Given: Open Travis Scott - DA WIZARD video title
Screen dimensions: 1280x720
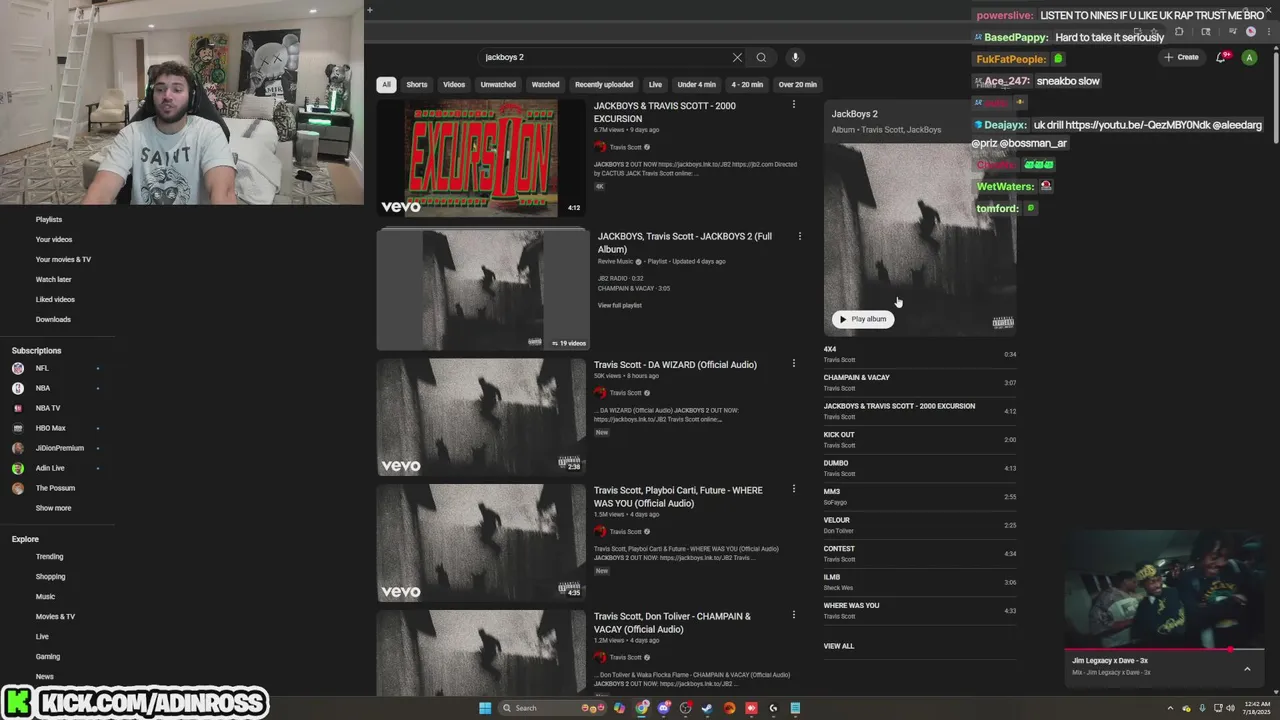Looking at the screenshot, I should click(x=675, y=365).
